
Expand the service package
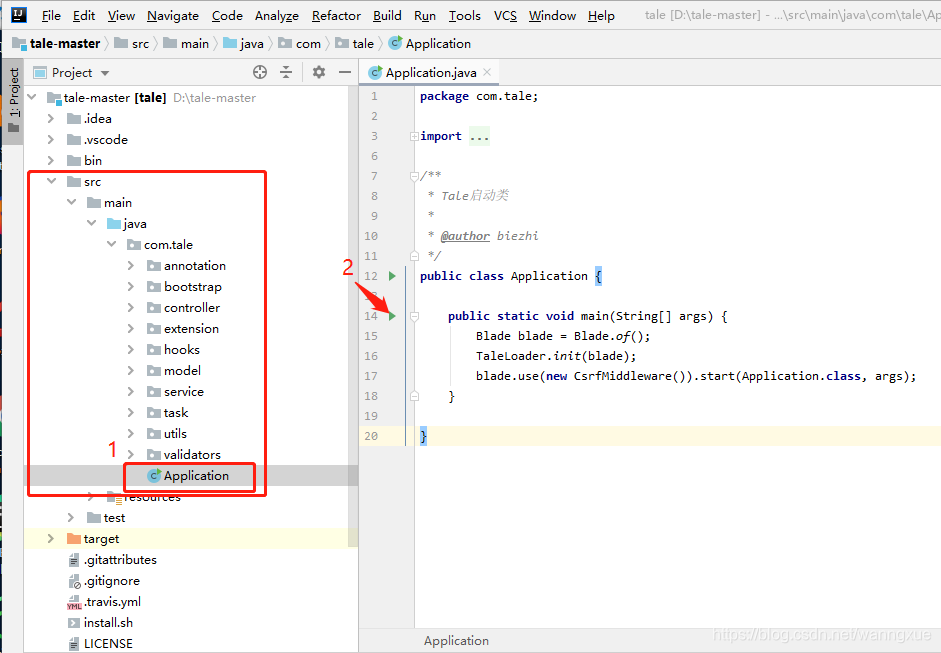pyautogui.click(x=131, y=391)
